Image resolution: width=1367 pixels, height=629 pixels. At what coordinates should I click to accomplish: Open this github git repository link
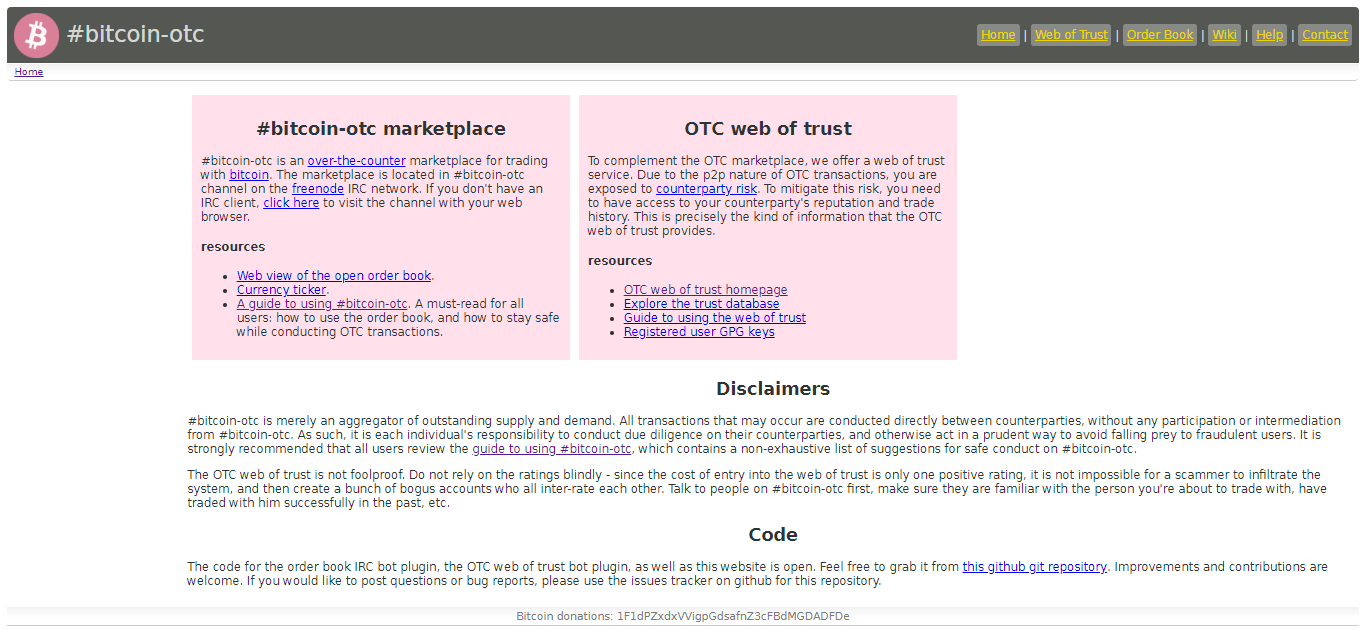click(1034, 567)
